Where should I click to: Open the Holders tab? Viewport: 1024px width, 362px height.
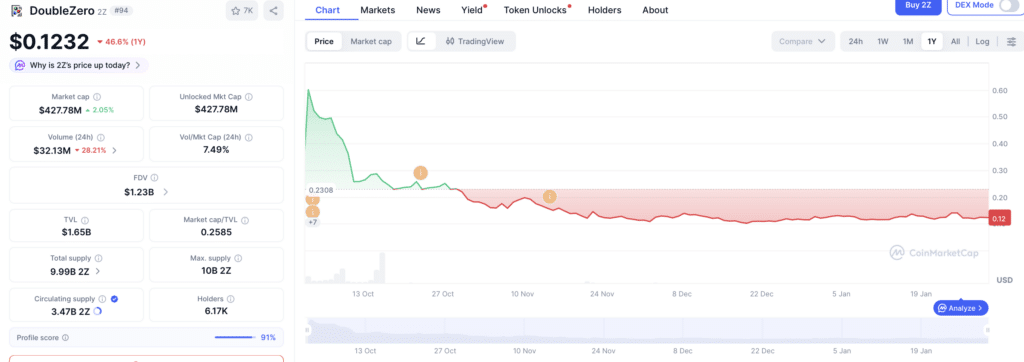[605, 10]
